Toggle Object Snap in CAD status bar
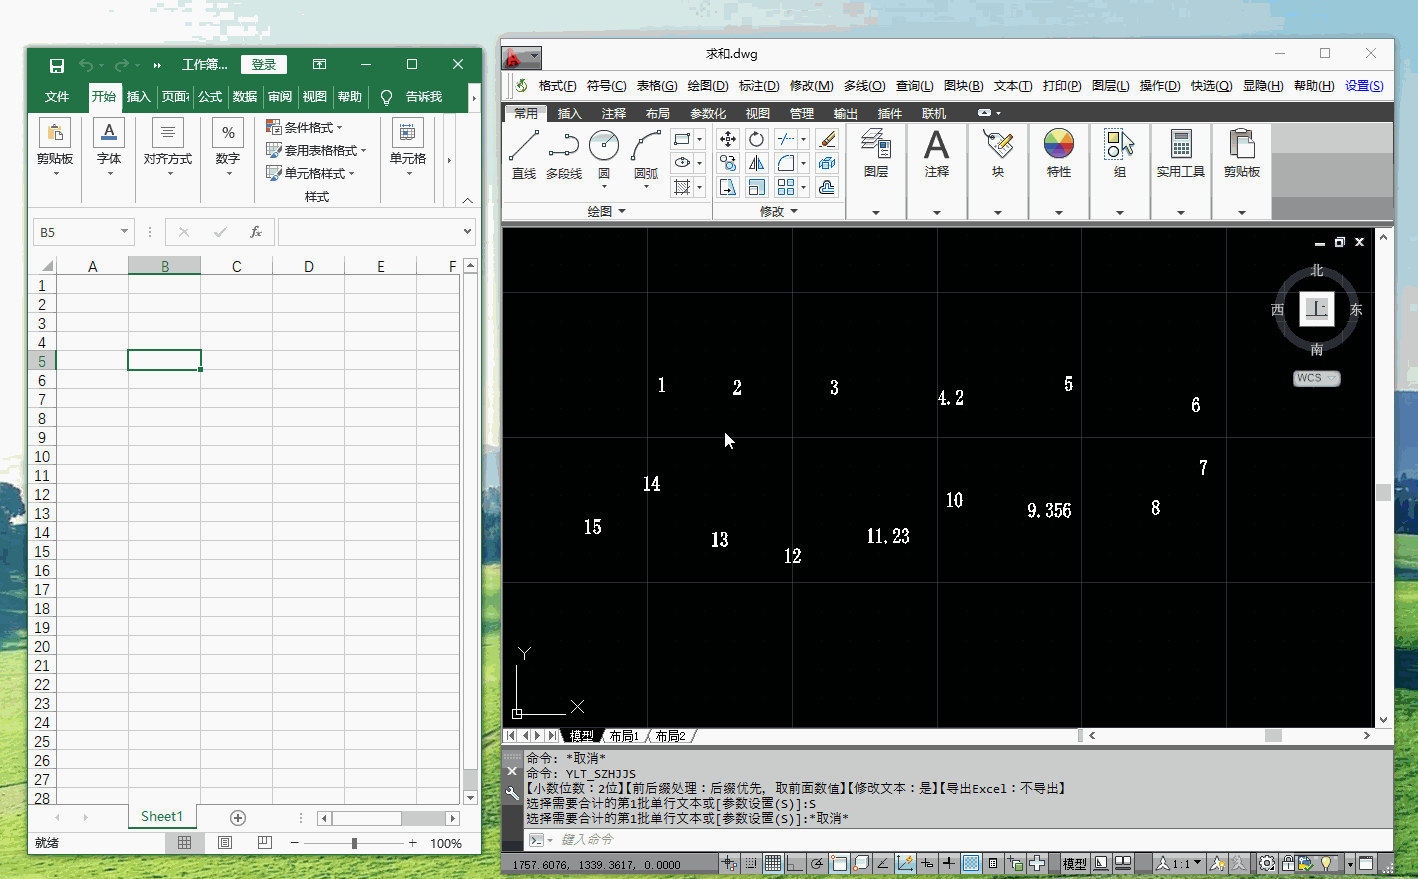The height and width of the screenshot is (879, 1418). tap(839, 864)
